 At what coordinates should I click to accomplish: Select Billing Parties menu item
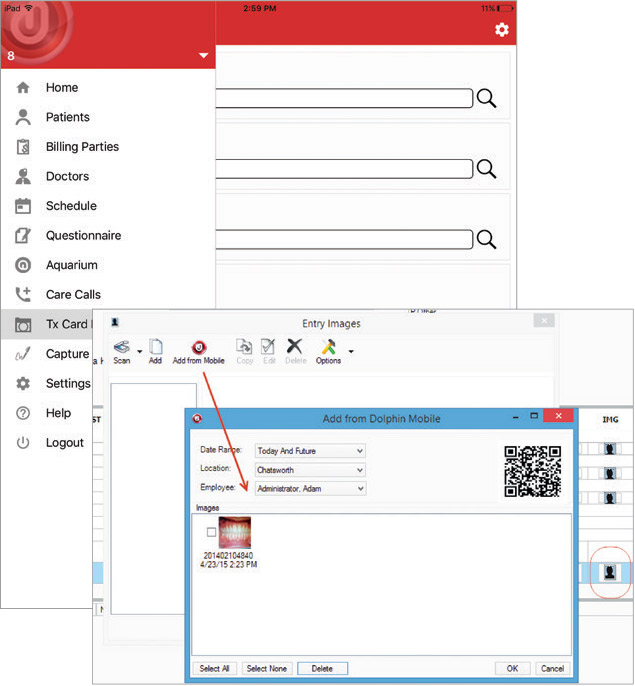point(82,147)
